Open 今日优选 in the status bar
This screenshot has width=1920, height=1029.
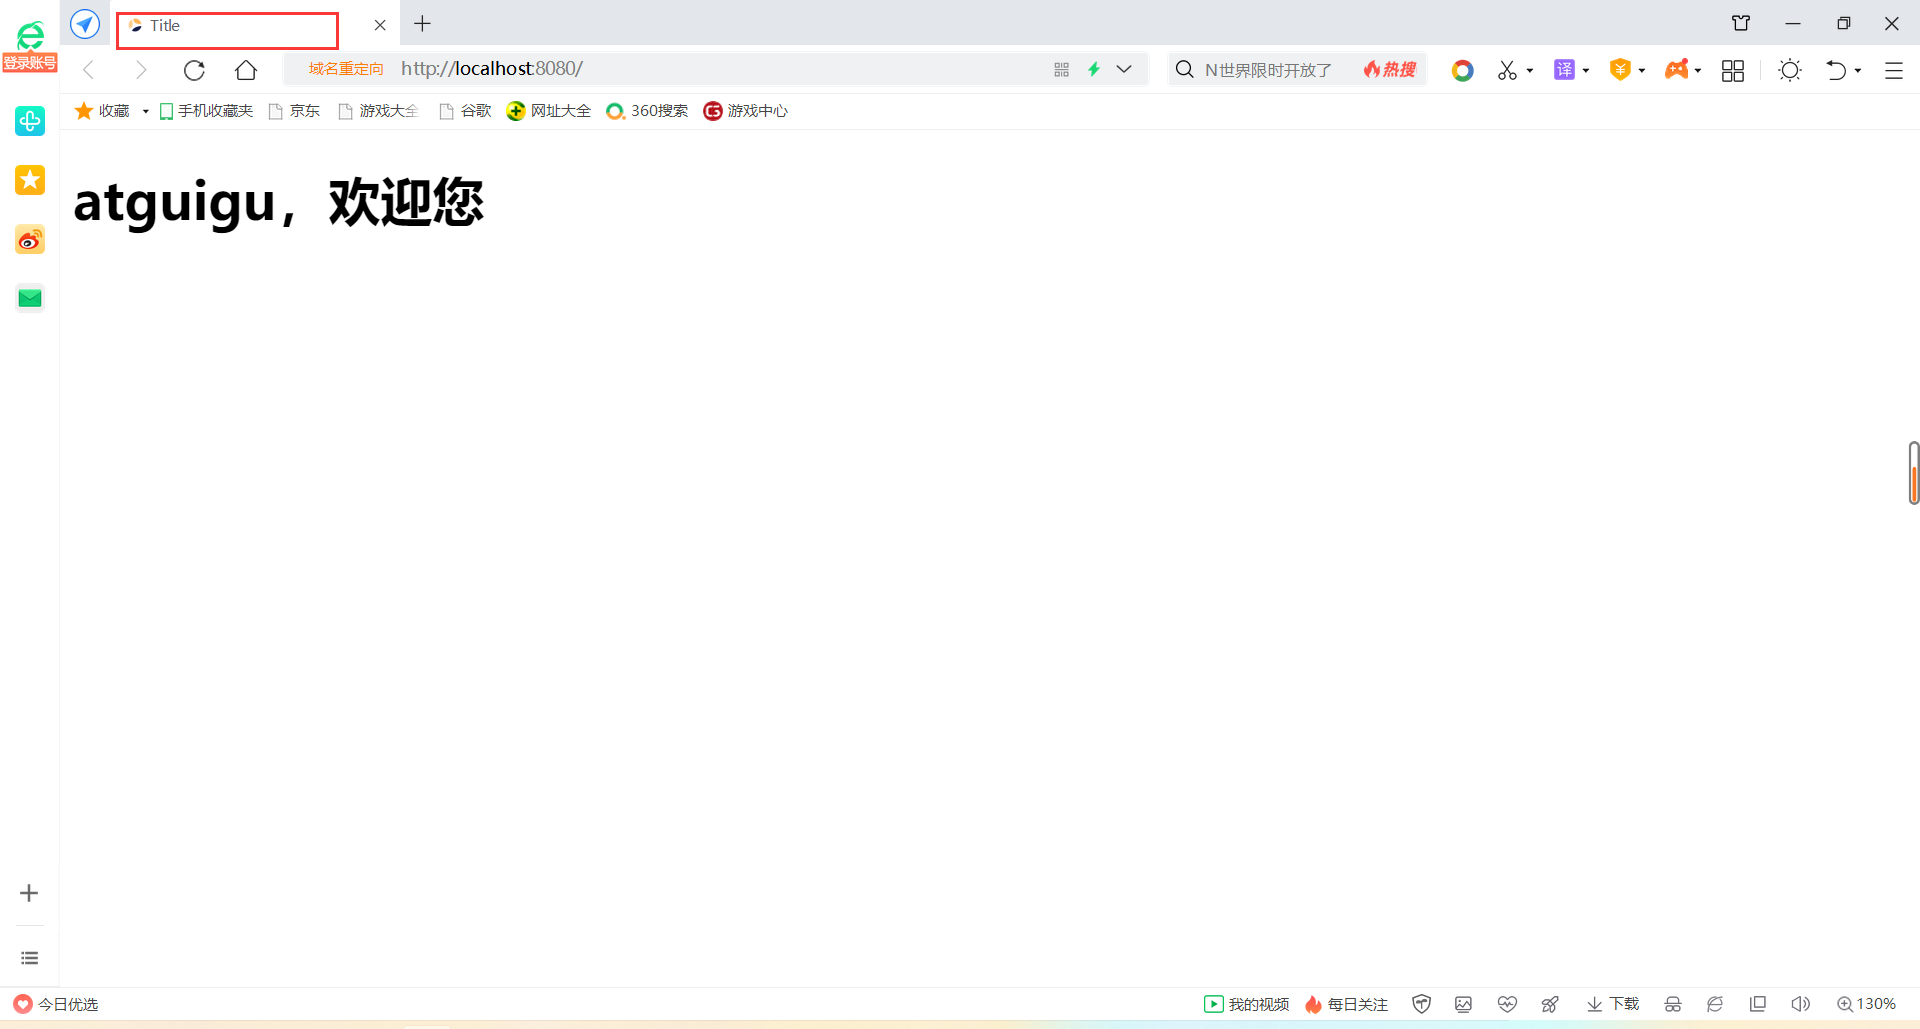click(56, 1004)
